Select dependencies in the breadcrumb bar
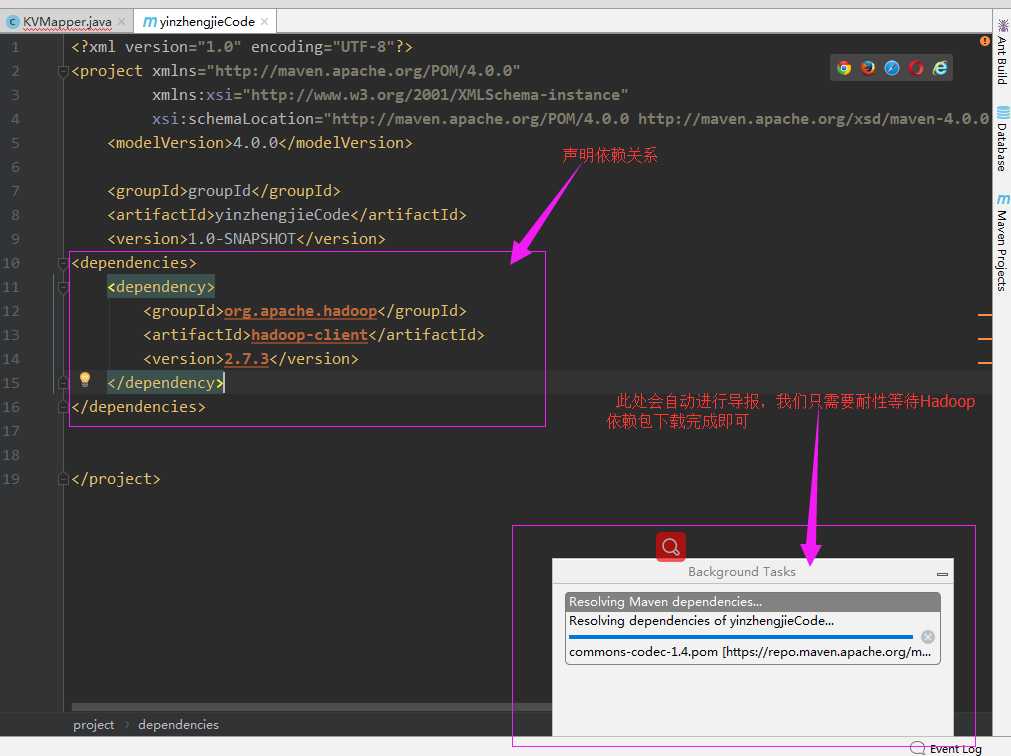The image size is (1011, 756). (179, 724)
